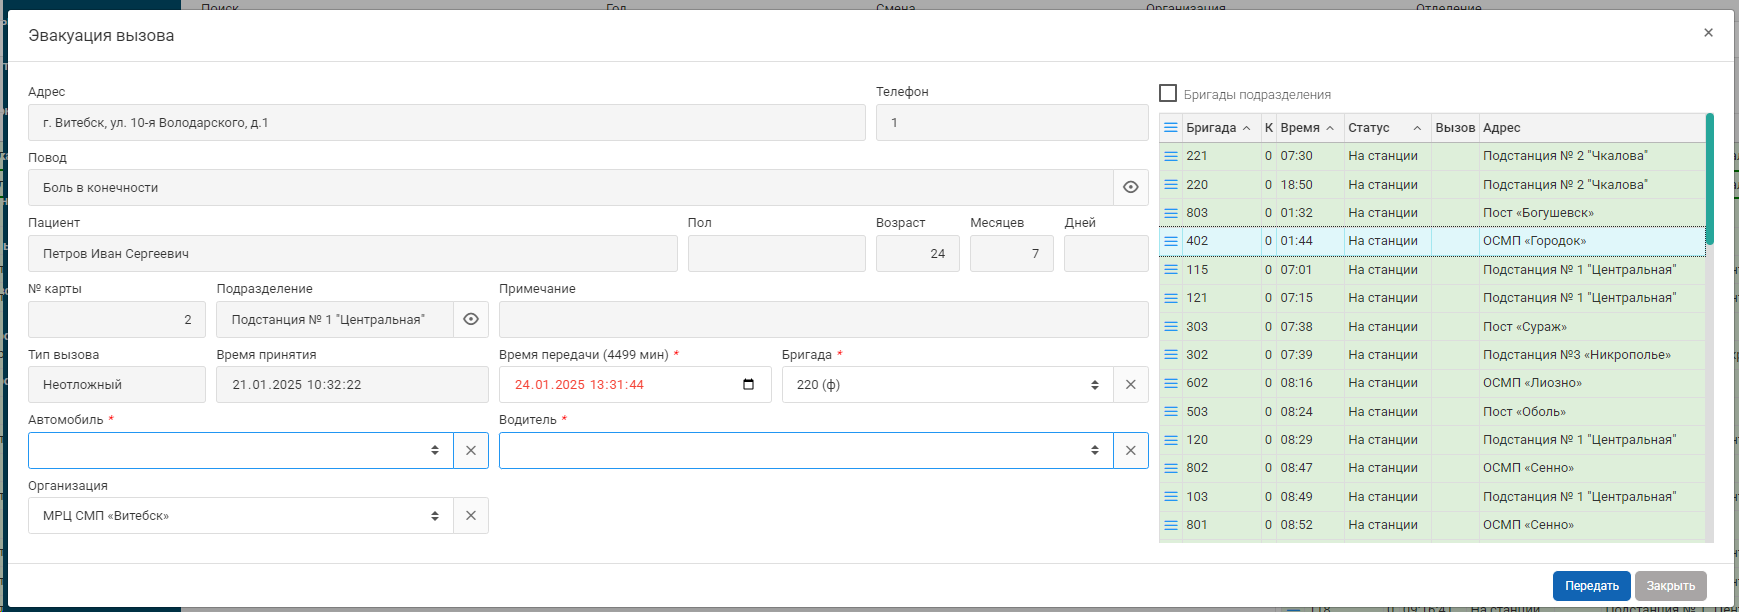The height and width of the screenshot is (612, 1739).
Task: Click Пациент field Петров Иван Сергеевич
Action: tap(353, 254)
